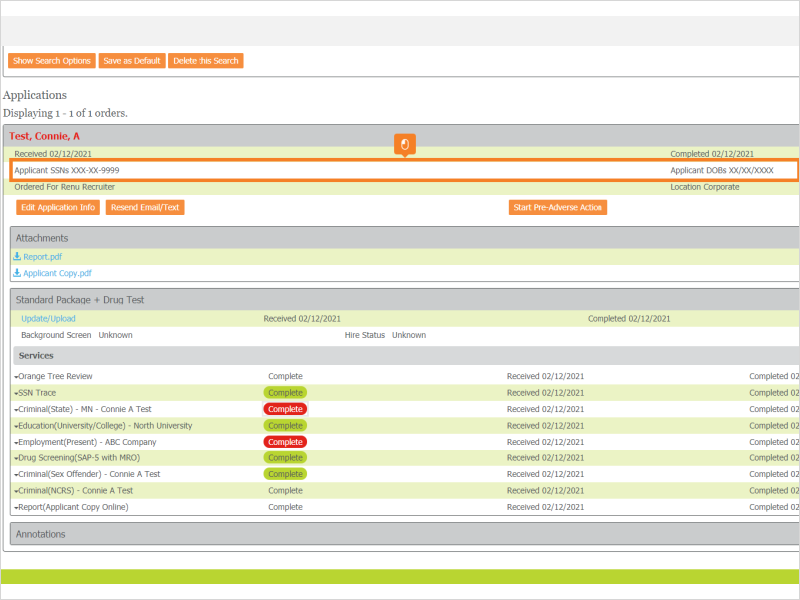800x600 pixels.
Task: Click the download icon beside Applicant Copy.pdf
Action: coord(17,272)
